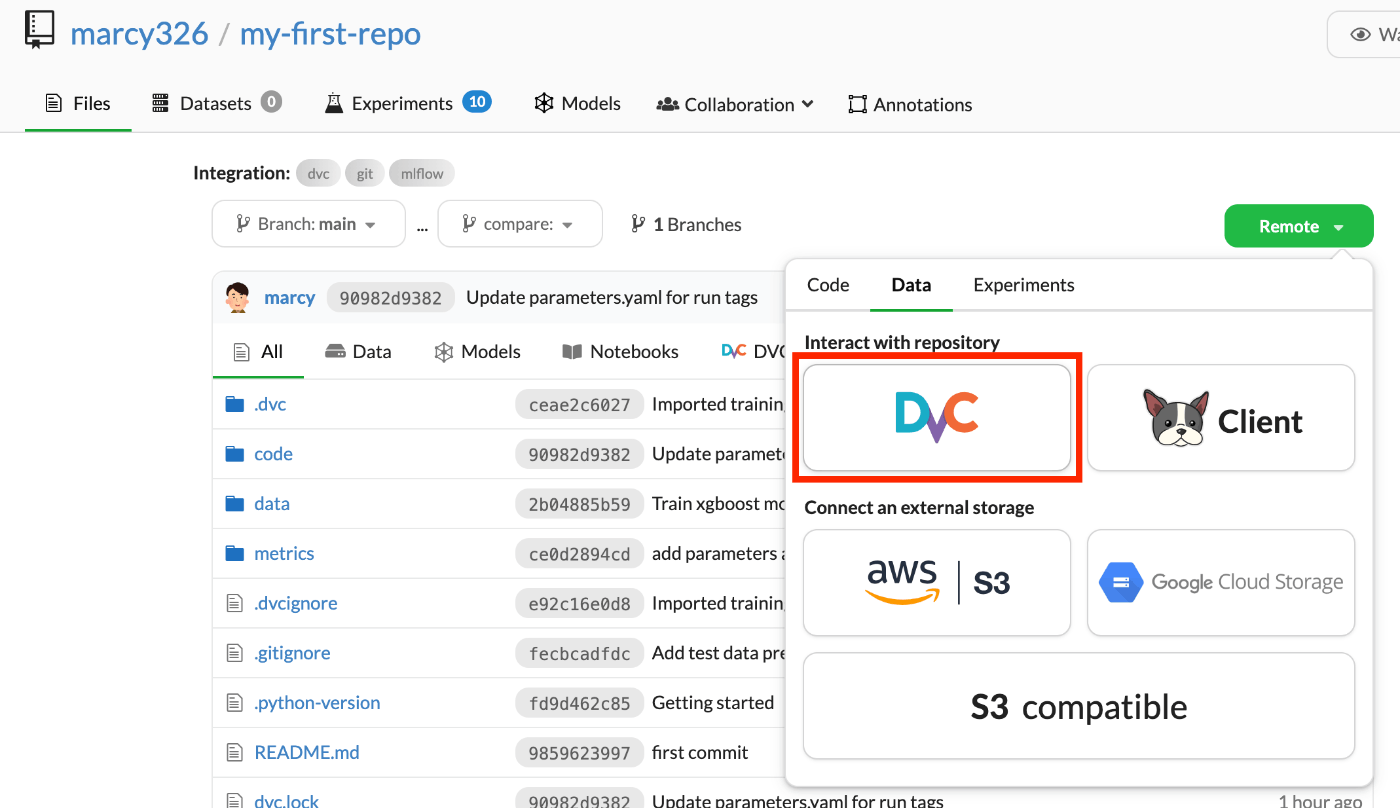Open the Datasets tab

216,103
